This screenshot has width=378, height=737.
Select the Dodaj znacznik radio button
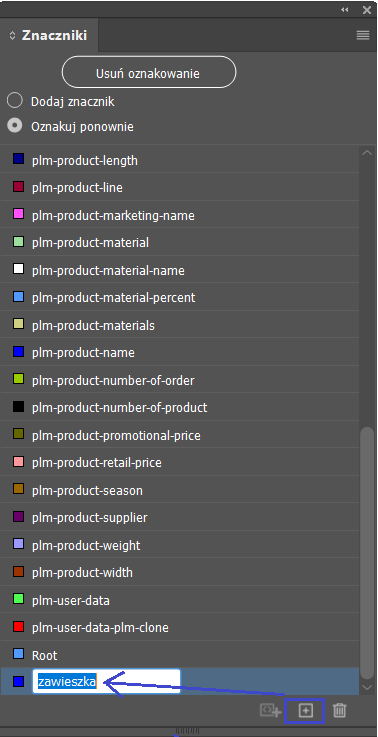(x=15, y=101)
